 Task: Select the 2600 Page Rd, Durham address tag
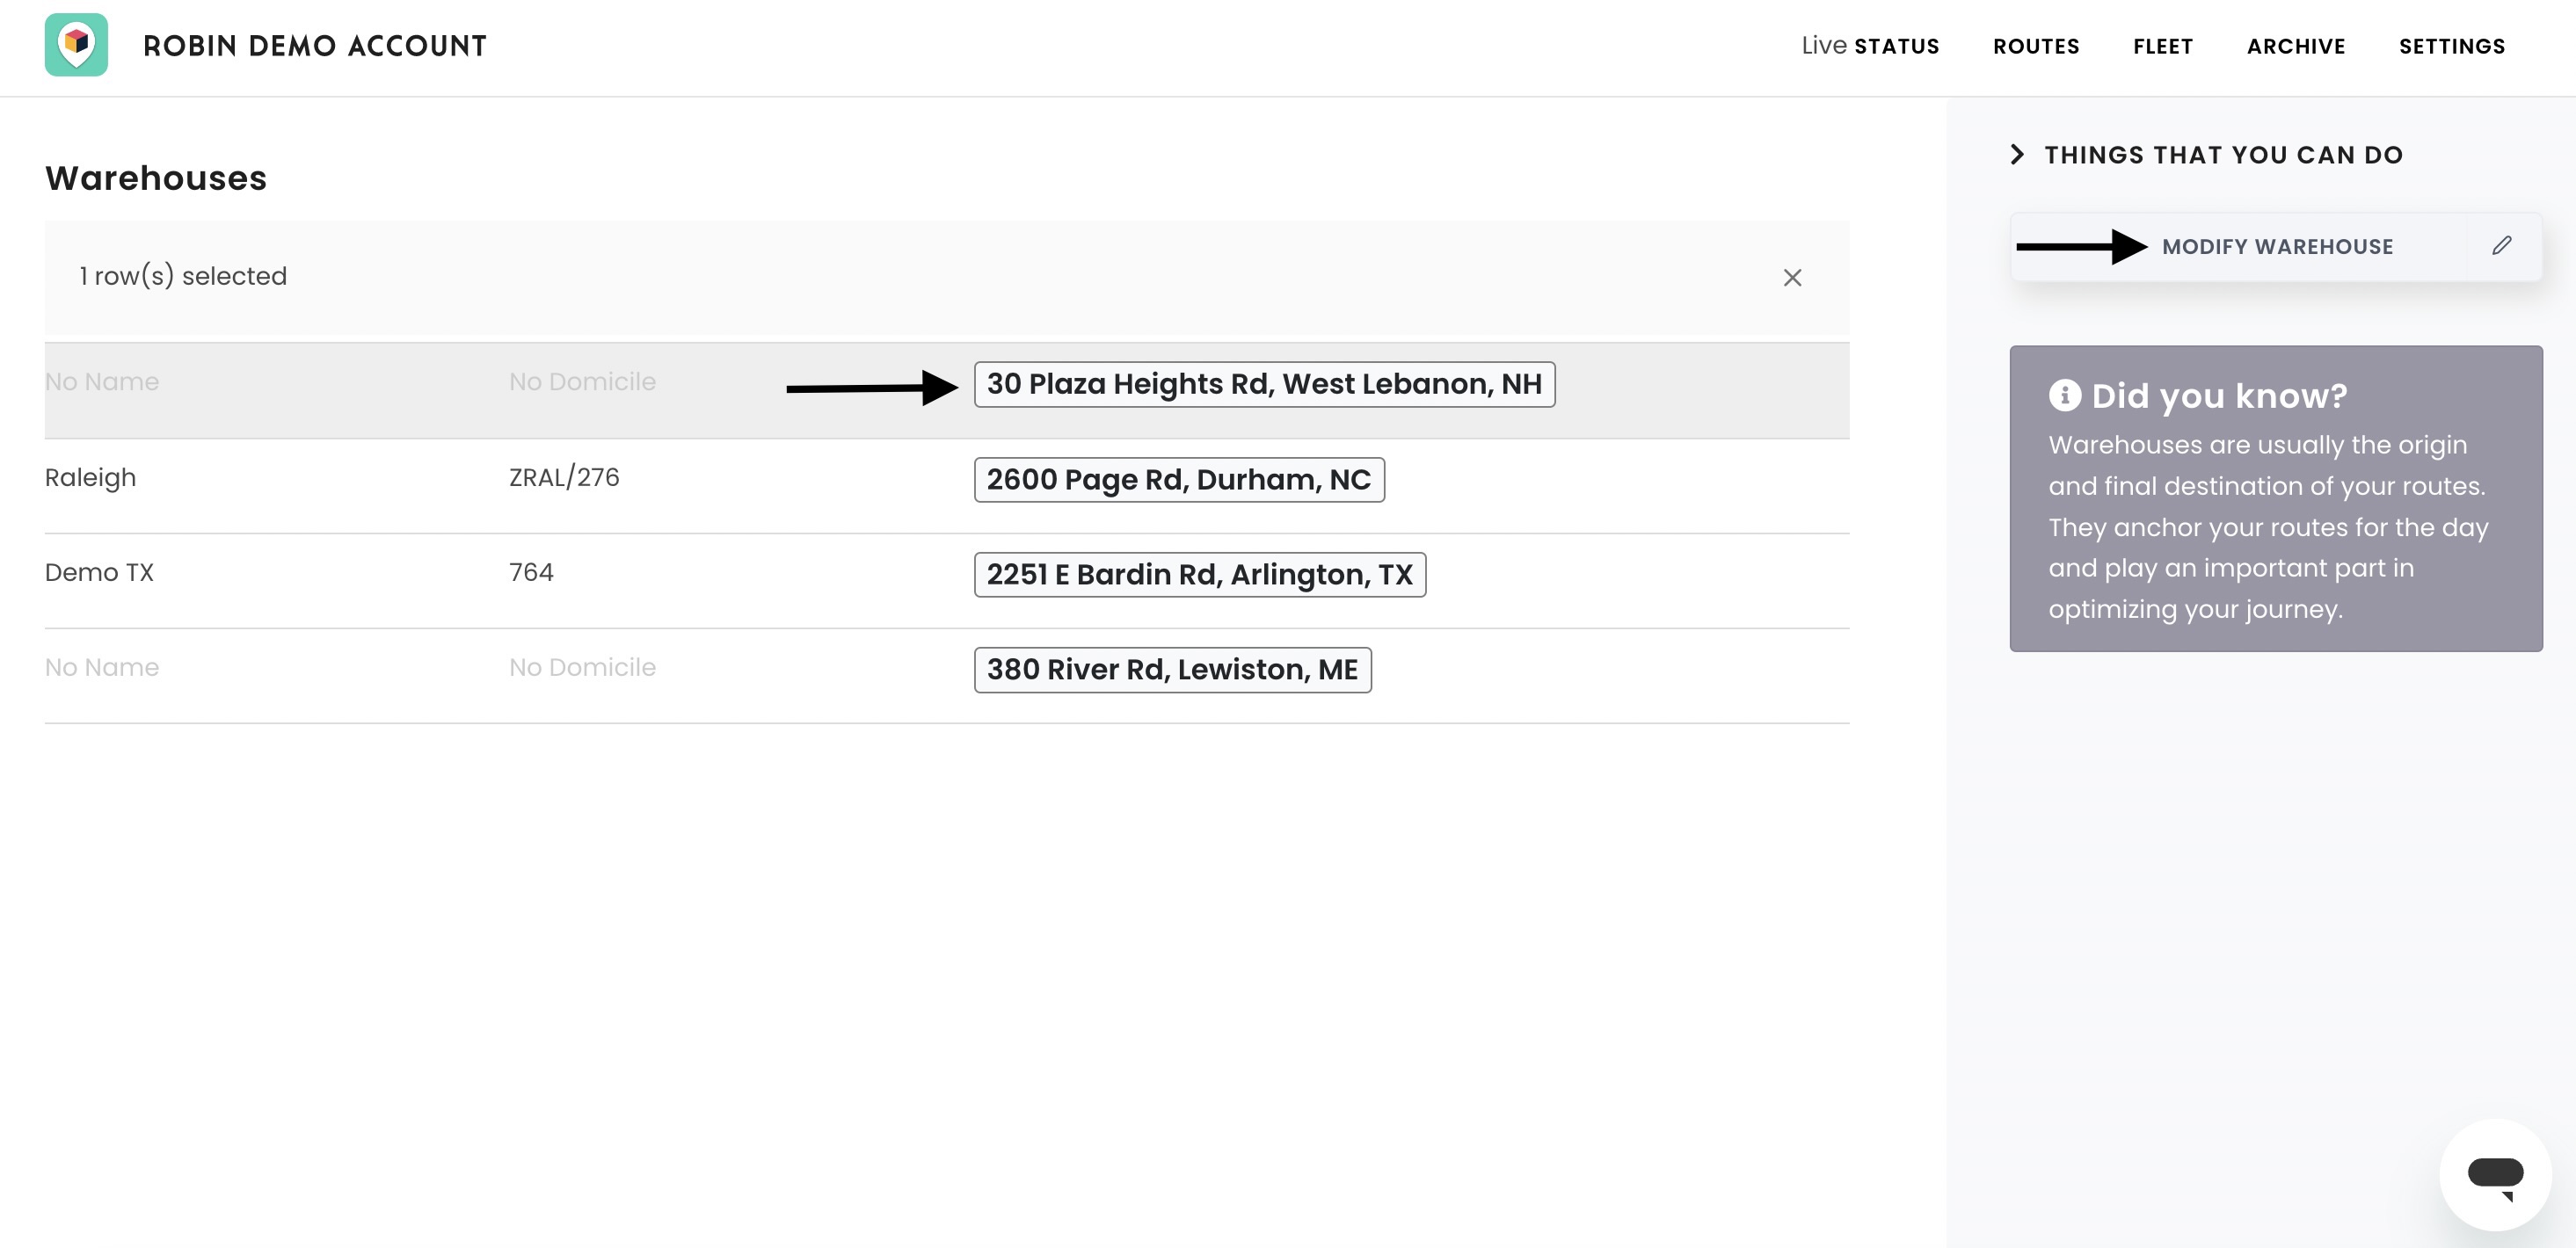pos(1179,480)
